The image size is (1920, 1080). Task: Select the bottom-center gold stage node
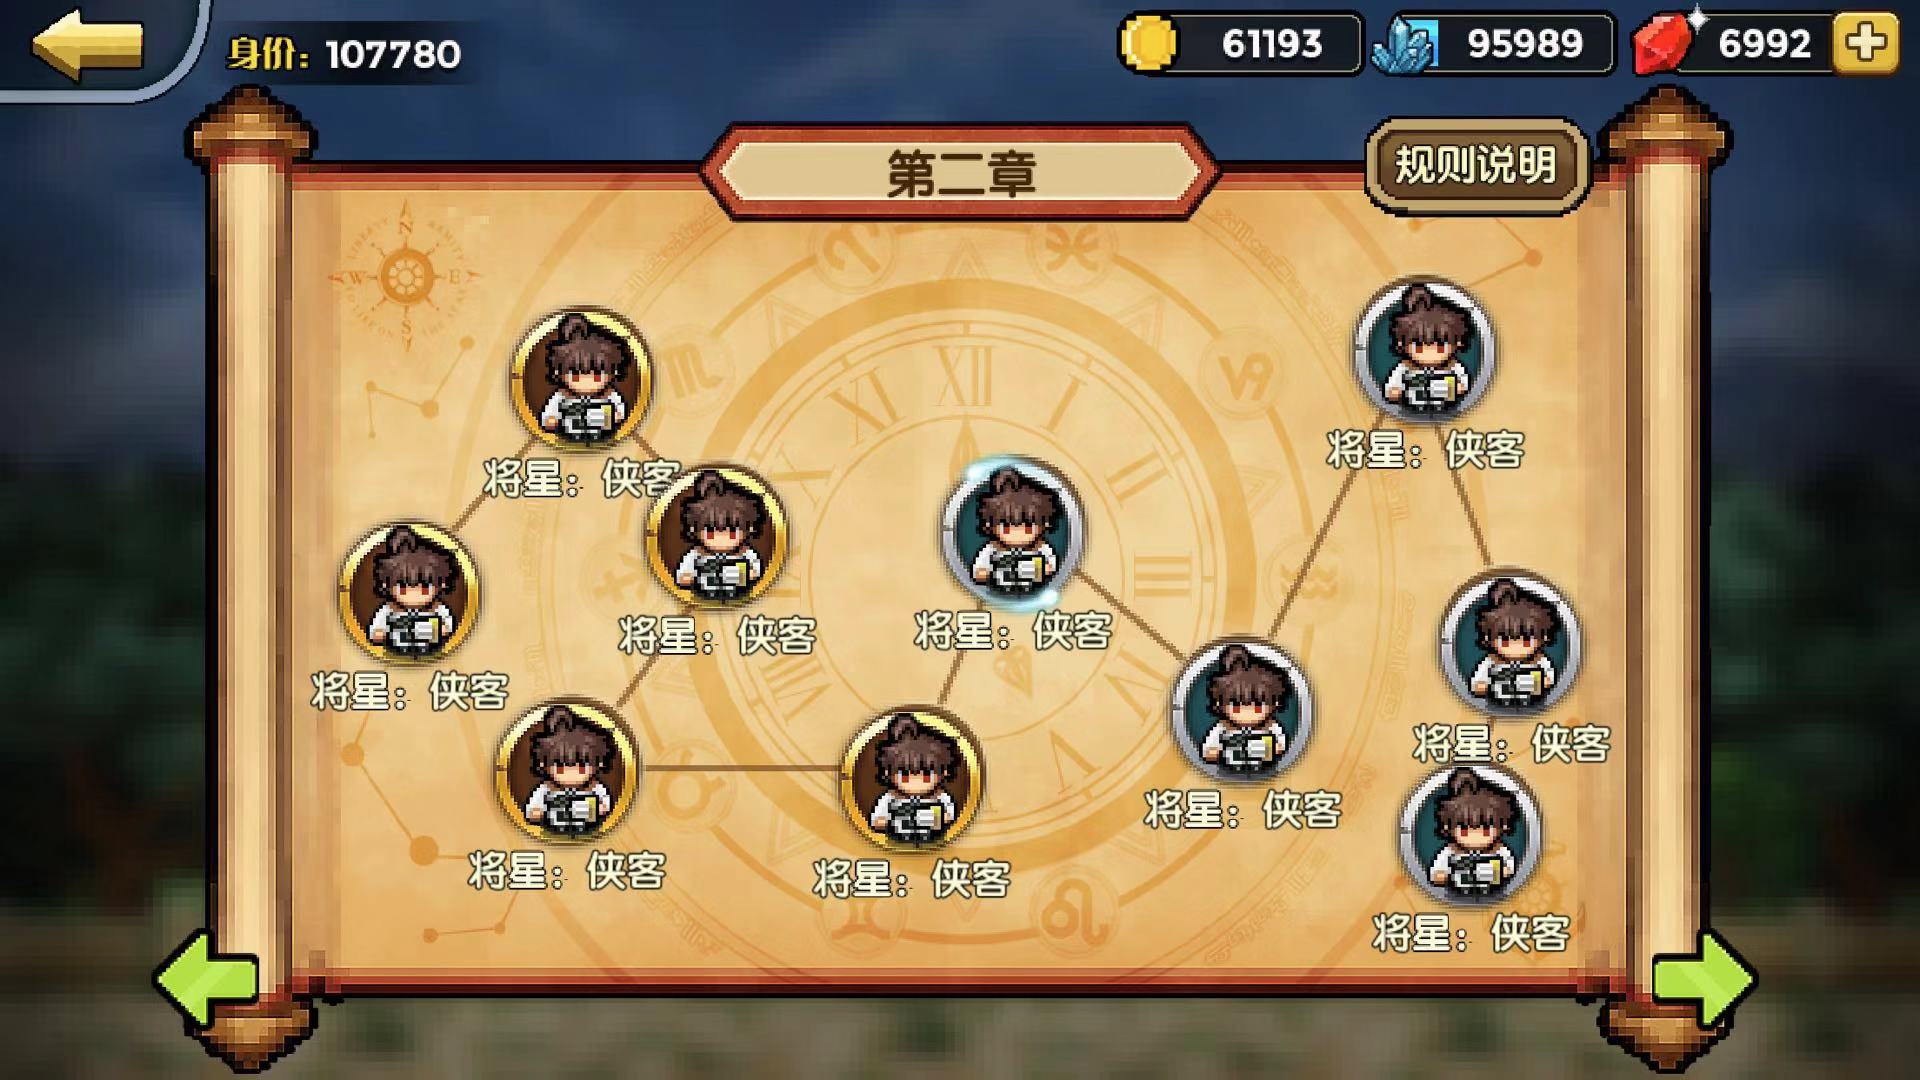912,780
